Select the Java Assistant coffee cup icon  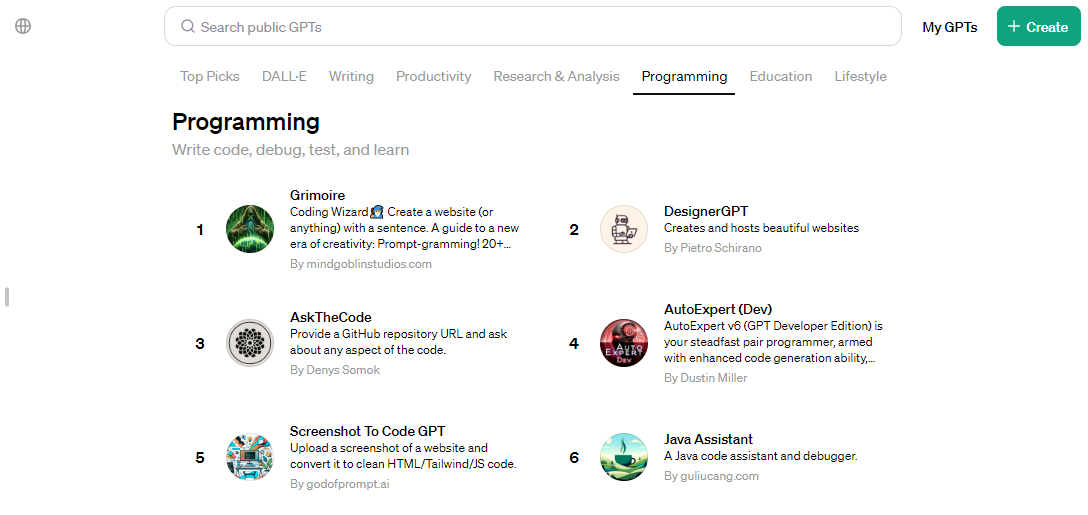[624, 457]
